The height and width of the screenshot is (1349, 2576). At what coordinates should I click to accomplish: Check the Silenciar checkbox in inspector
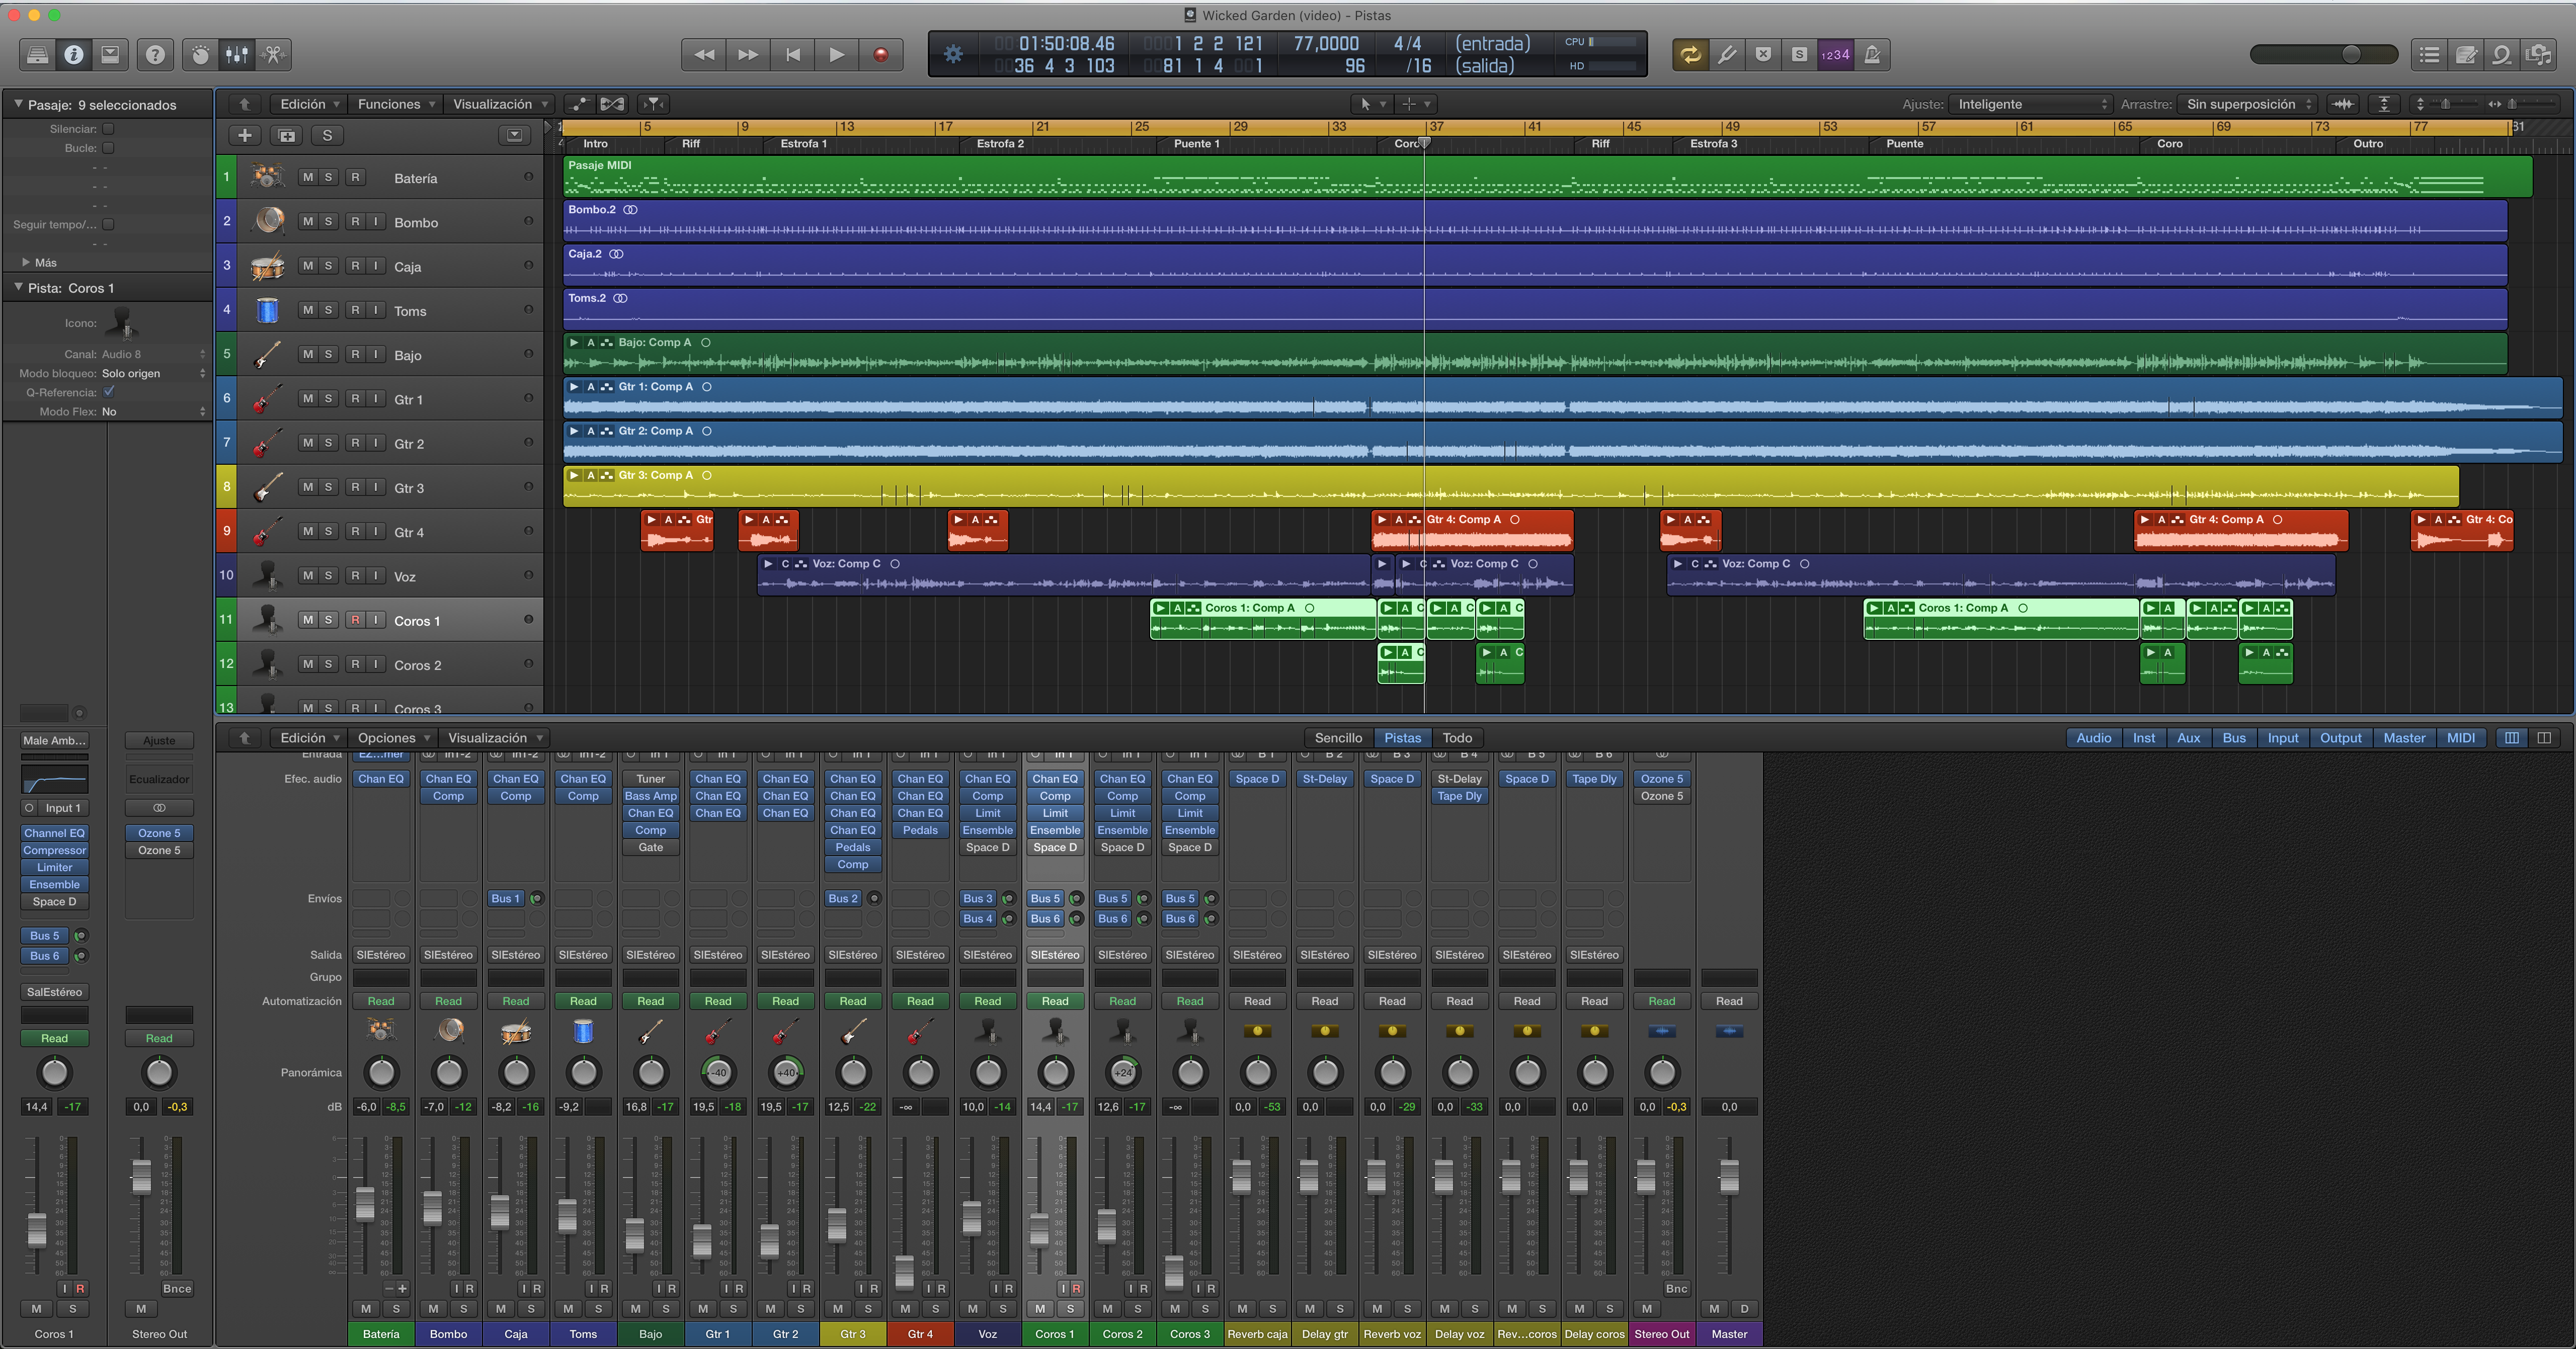click(108, 129)
